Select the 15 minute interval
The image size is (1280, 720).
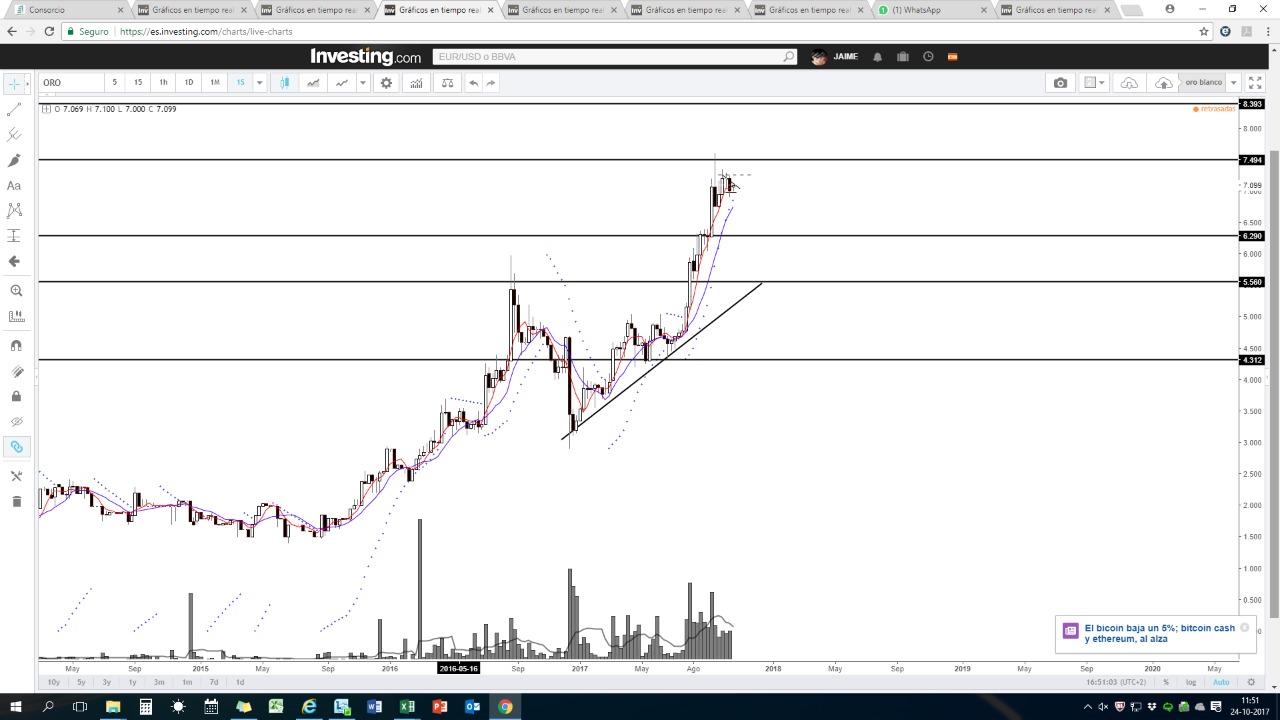pyautogui.click(x=138, y=83)
